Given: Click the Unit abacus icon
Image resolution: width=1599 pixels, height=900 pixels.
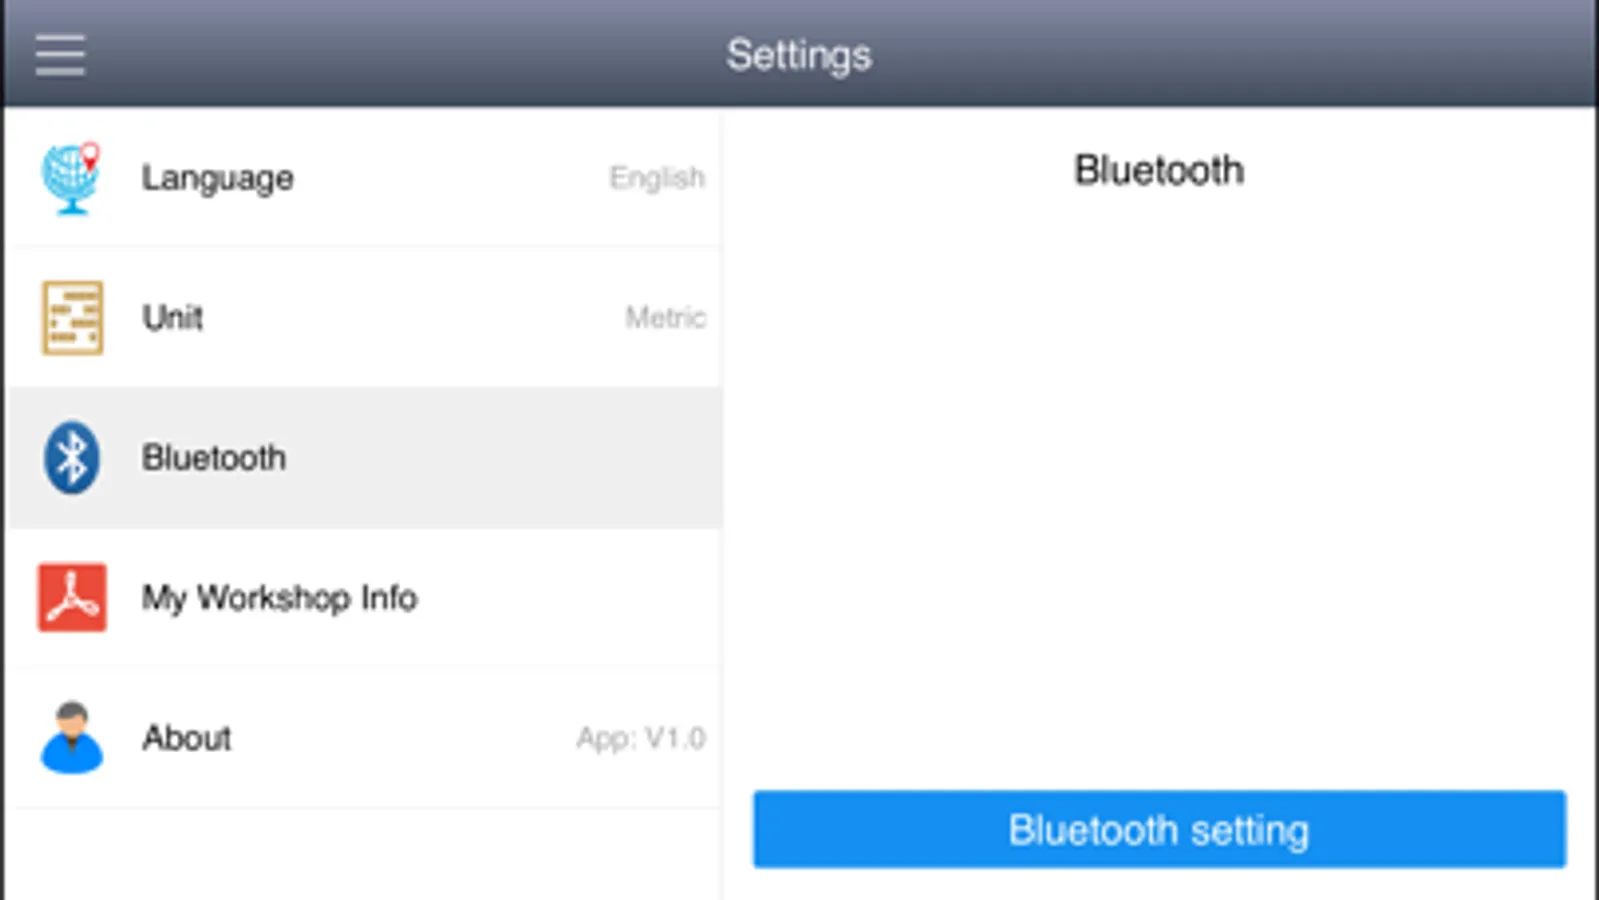Looking at the screenshot, I should coord(72,318).
